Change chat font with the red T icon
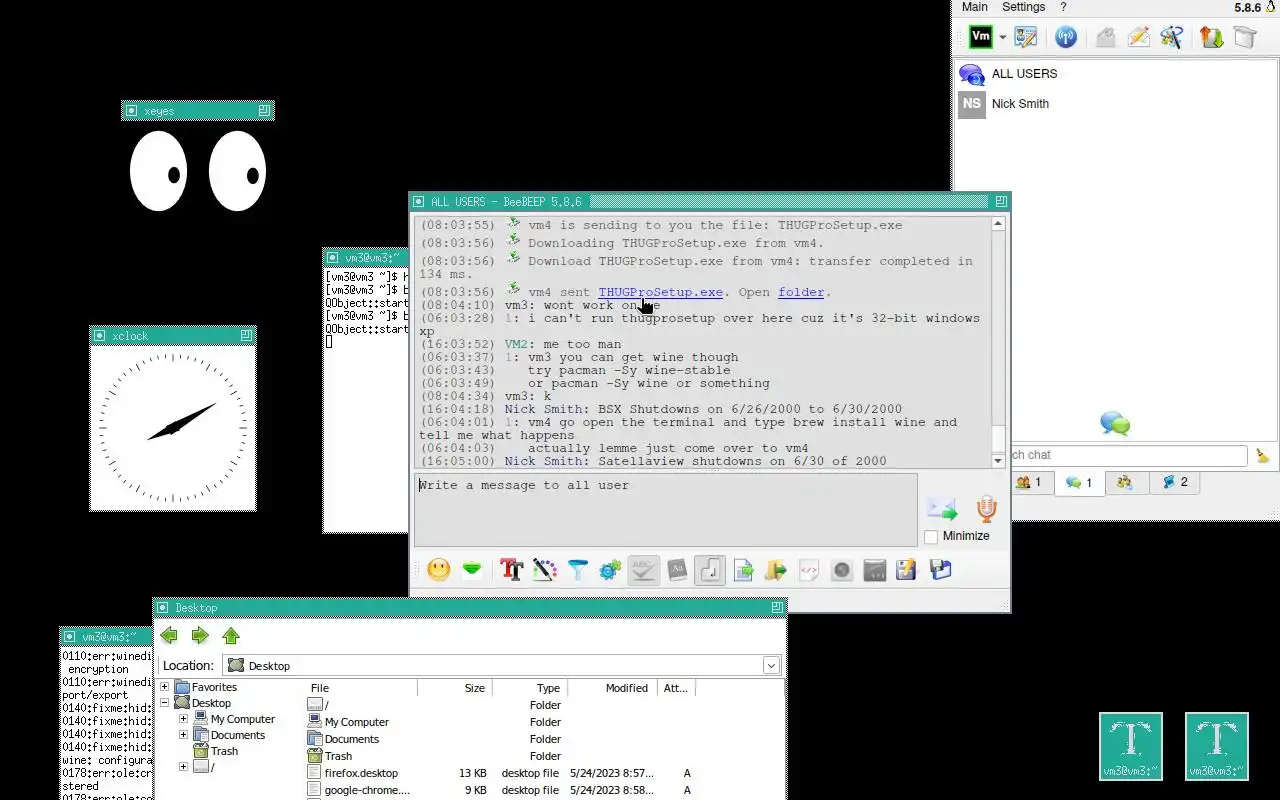Viewport: 1280px width, 800px height. tap(512, 570)
